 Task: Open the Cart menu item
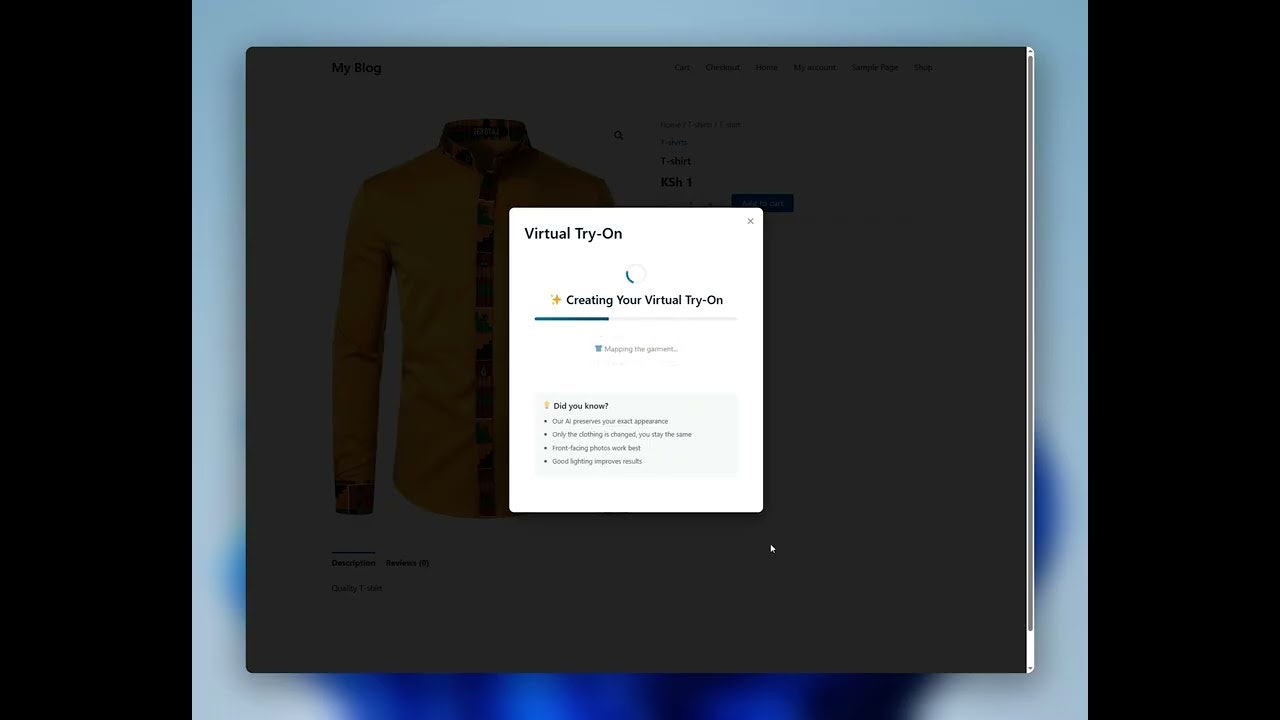coord(681,67)
